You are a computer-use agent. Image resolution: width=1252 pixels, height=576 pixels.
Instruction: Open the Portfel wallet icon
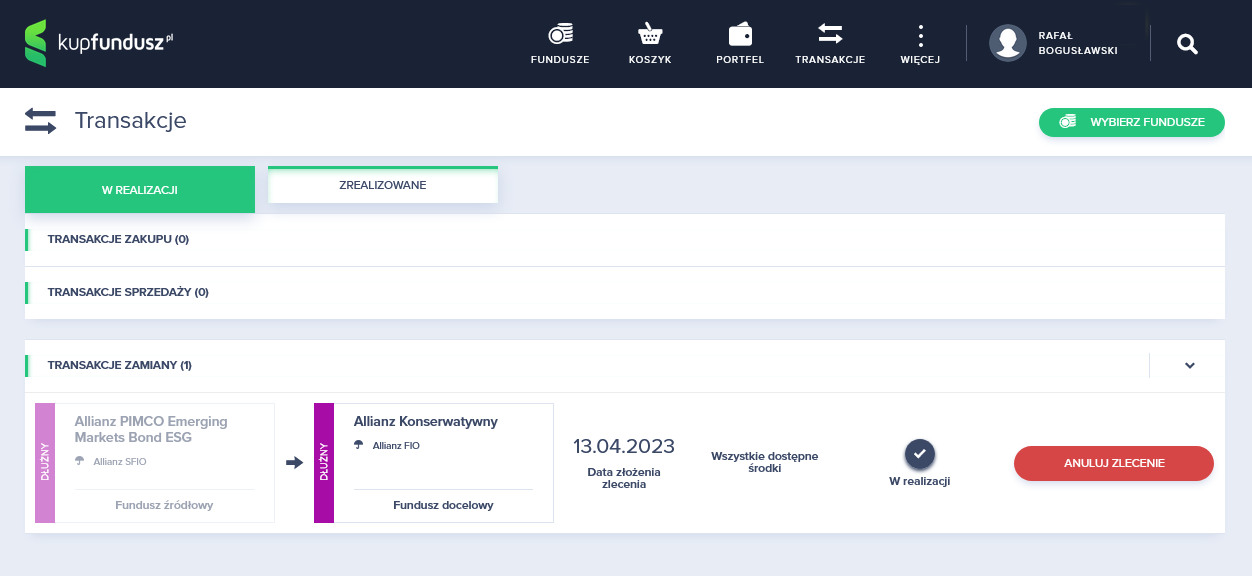point(740,34)
